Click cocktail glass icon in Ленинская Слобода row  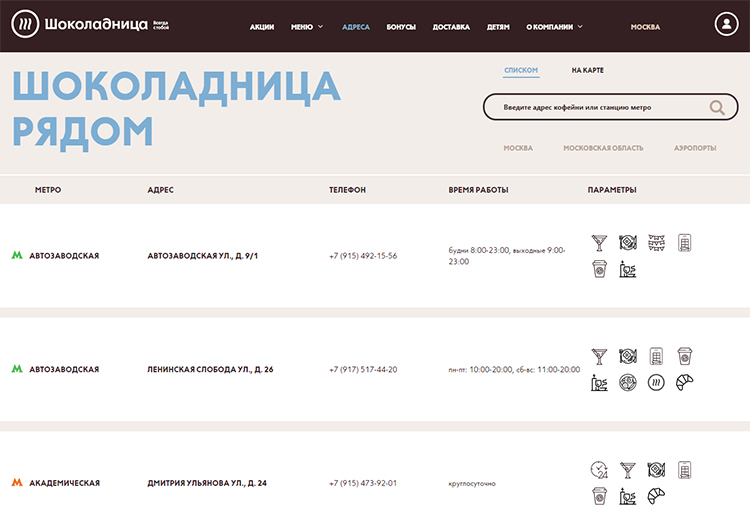(x=599, y=356)
